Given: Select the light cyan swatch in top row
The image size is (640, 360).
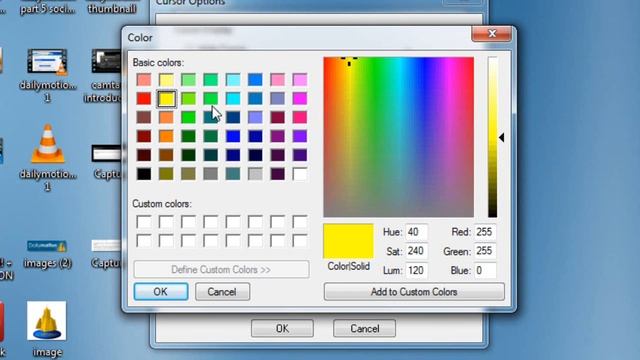Looking at the screenshot, I should [x=233, y=80].
